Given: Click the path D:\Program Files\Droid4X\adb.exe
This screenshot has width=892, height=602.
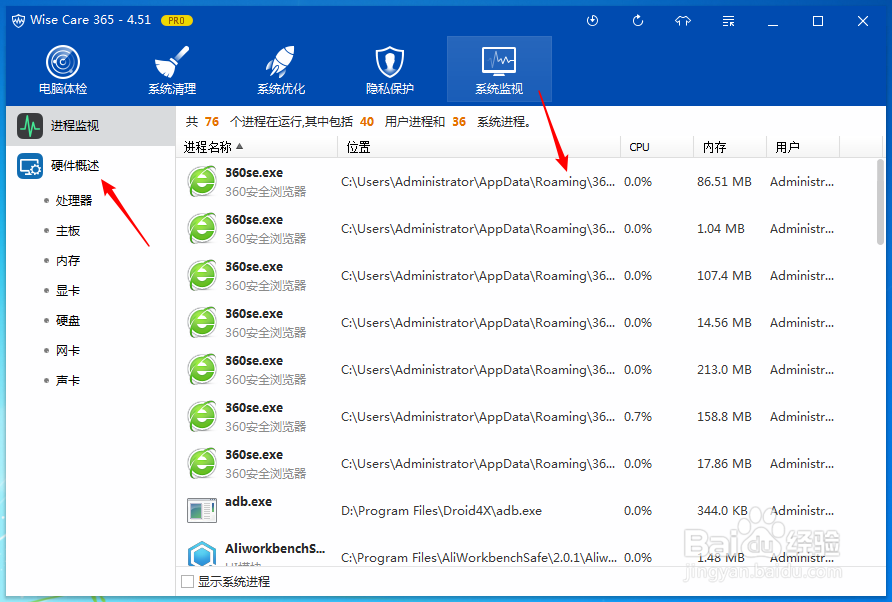Looking at the screenshot, I should 441,511.
